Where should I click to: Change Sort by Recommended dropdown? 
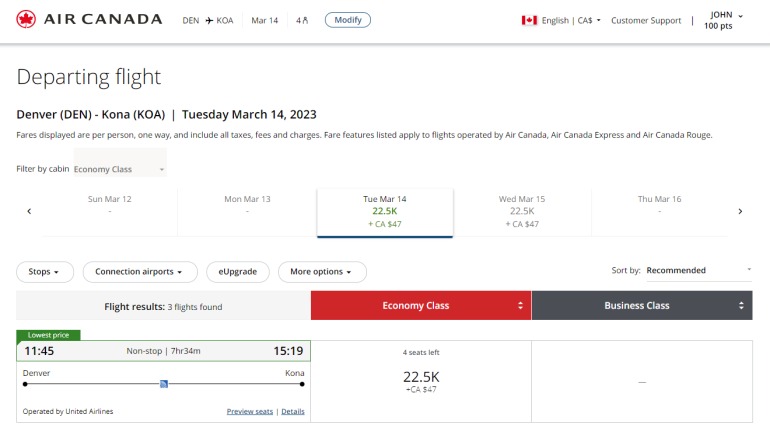pyautogui.click(x=698, y=270)
